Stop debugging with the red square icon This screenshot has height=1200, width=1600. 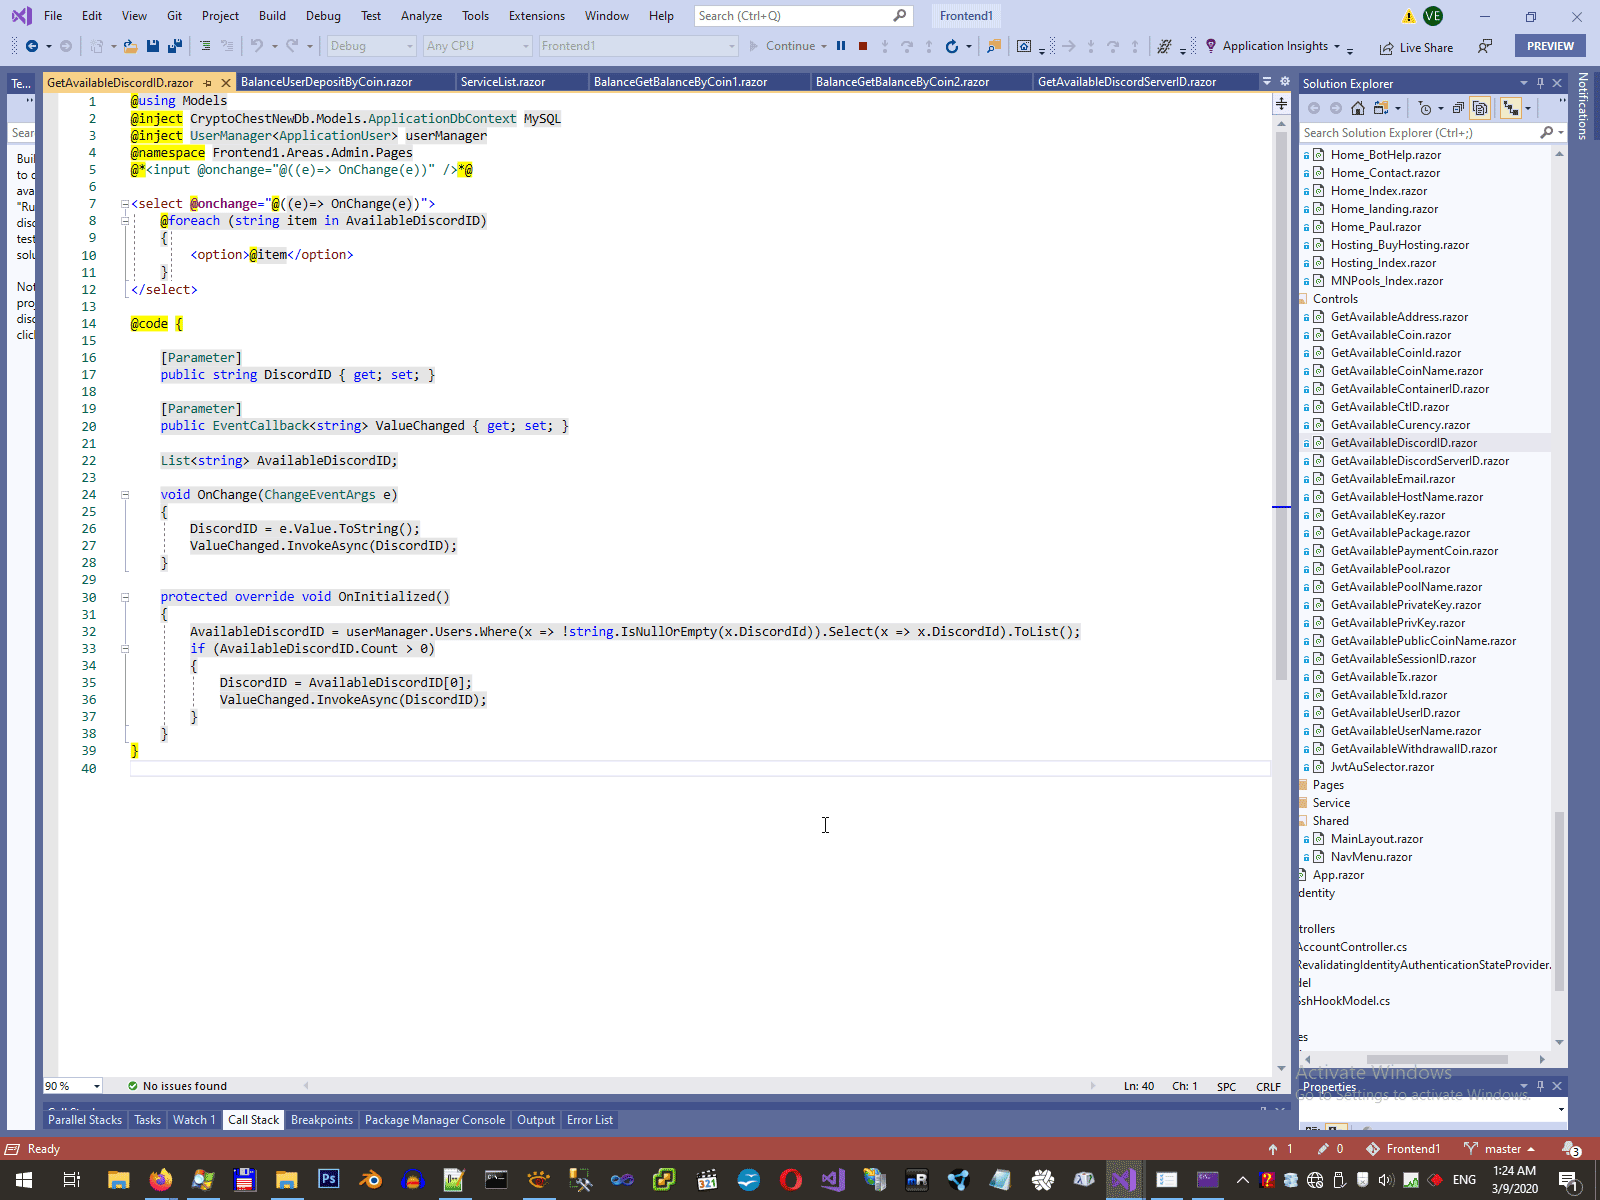(863, 46)
